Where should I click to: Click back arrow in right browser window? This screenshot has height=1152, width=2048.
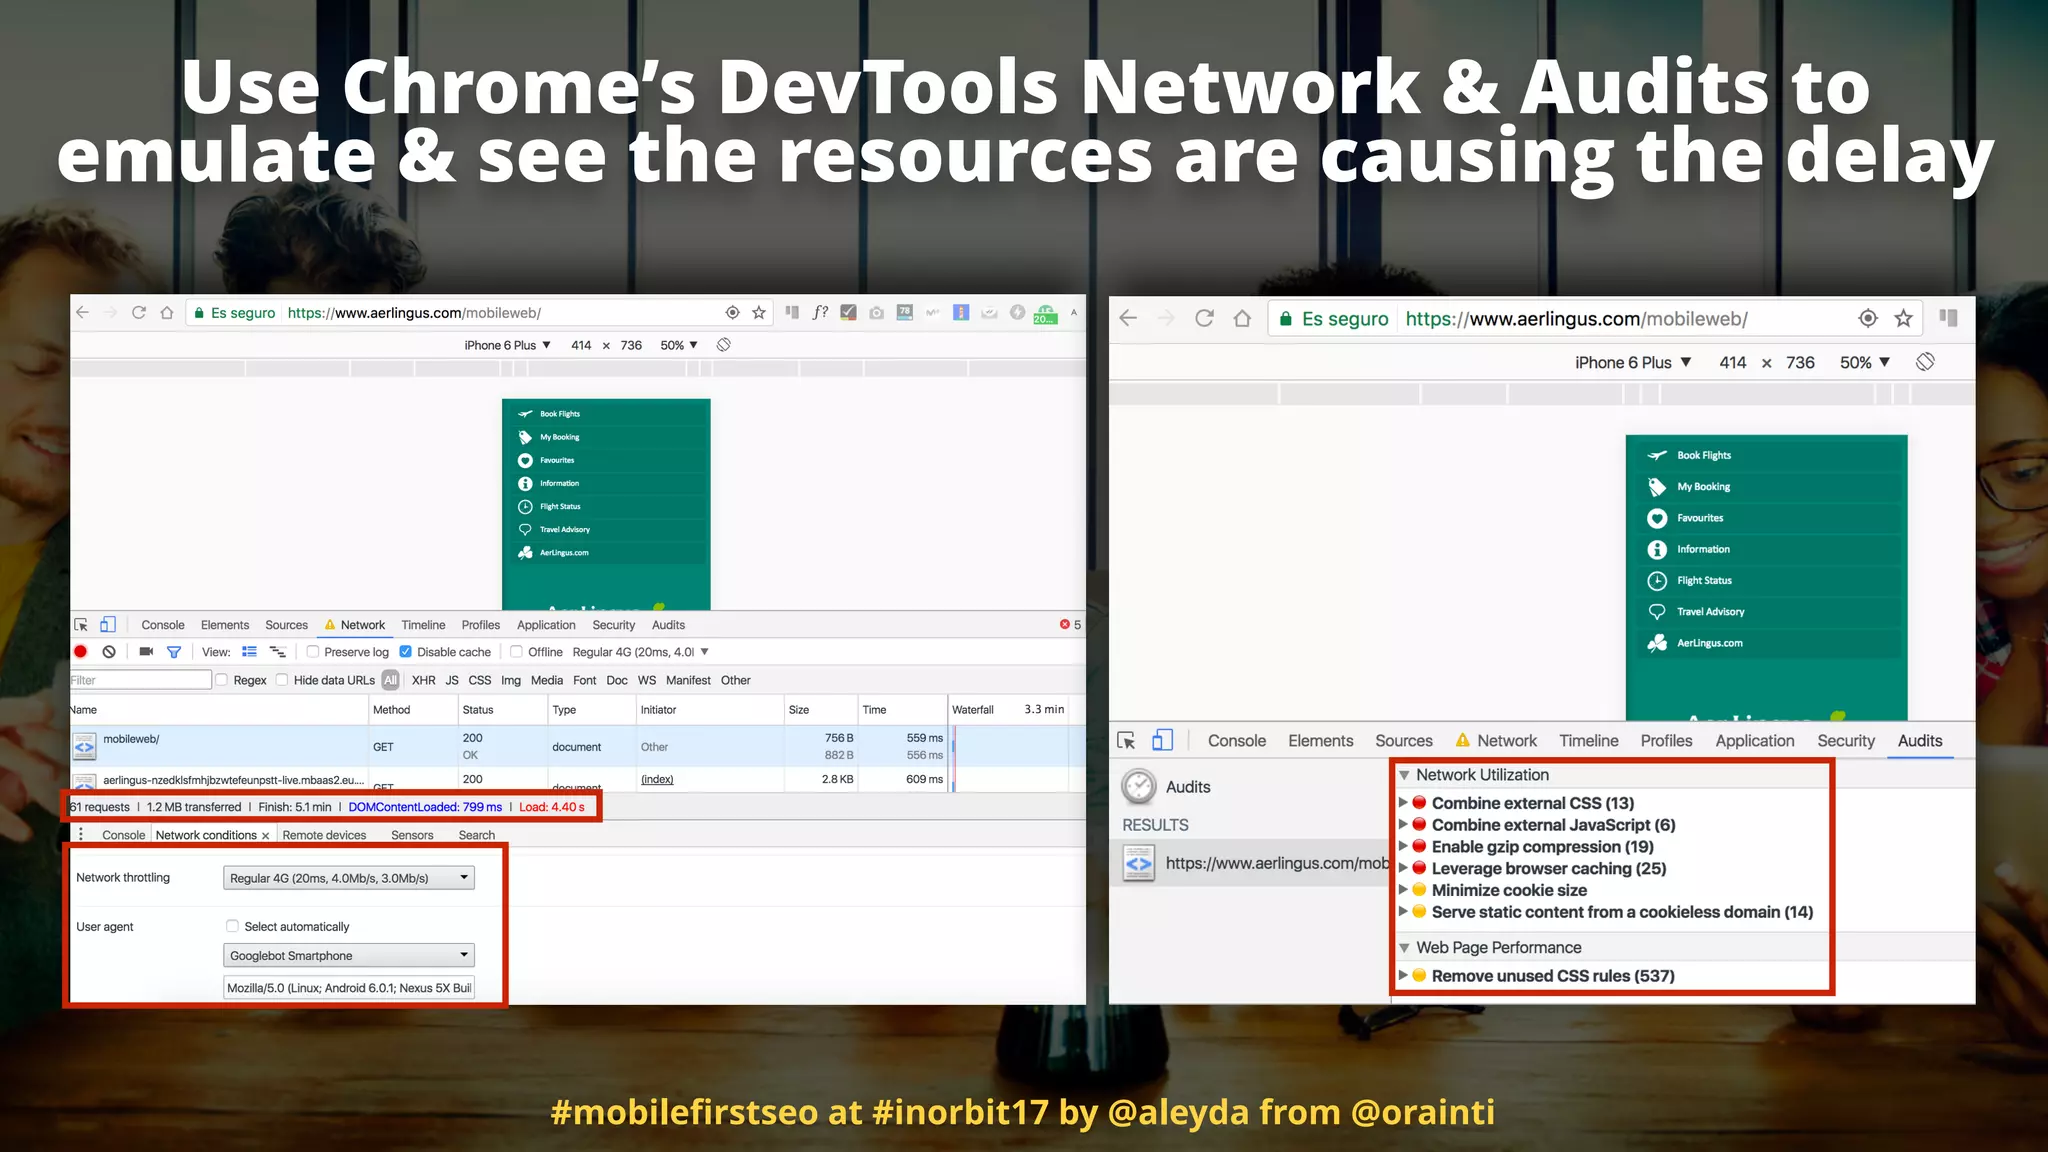click(1129, 318)
